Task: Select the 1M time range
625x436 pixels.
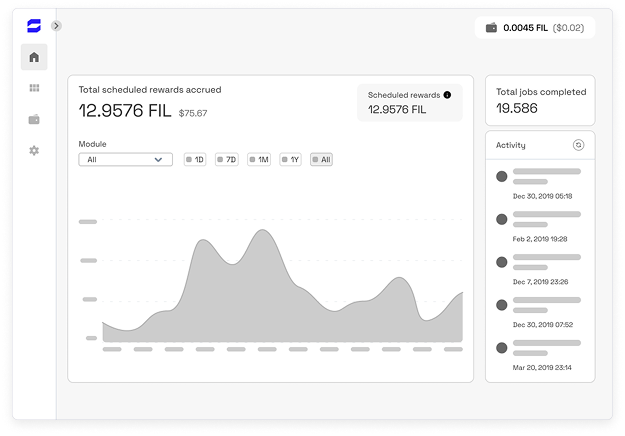Action: pyautogui.click(x=258, y=159)
